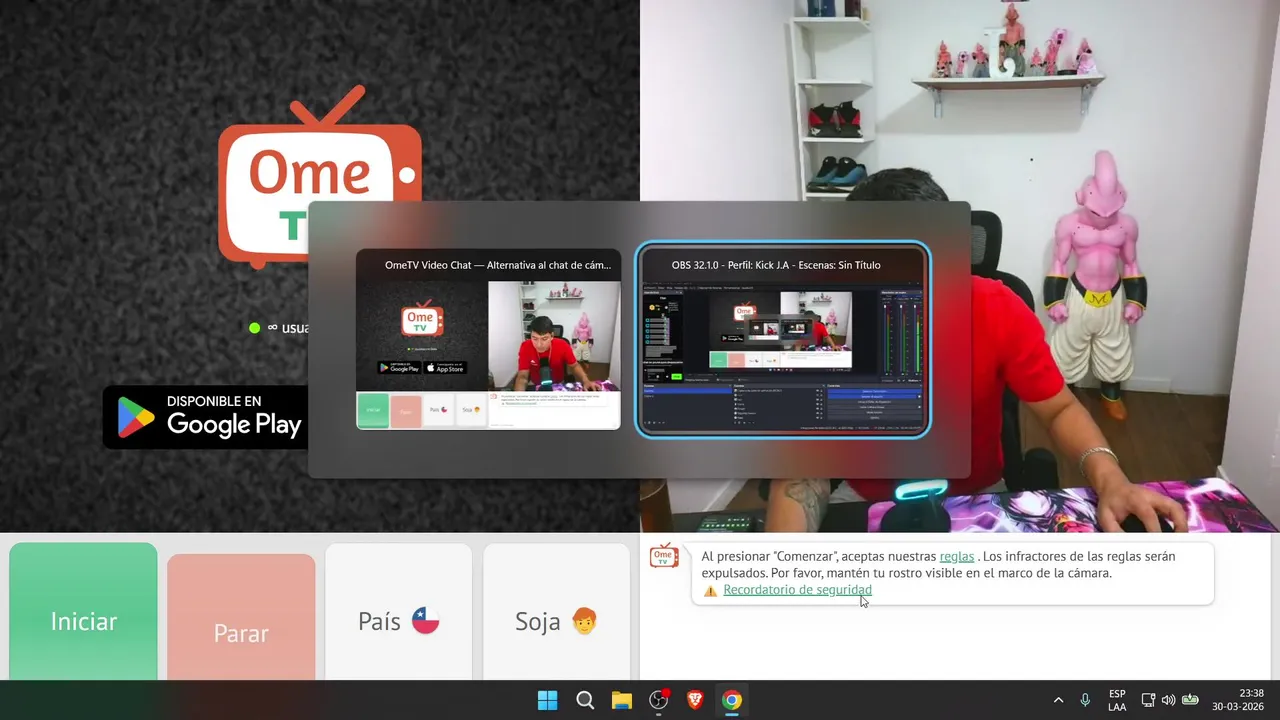This screenshot has height=720, width=1280.
Task: Click the warning triangle icon before Recordatorio
Action: click(x=710, y=591)
